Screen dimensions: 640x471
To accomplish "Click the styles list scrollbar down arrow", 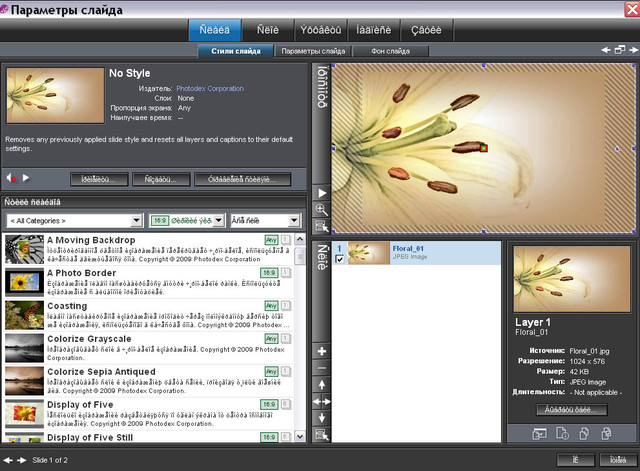I will [x=300, y=437].
